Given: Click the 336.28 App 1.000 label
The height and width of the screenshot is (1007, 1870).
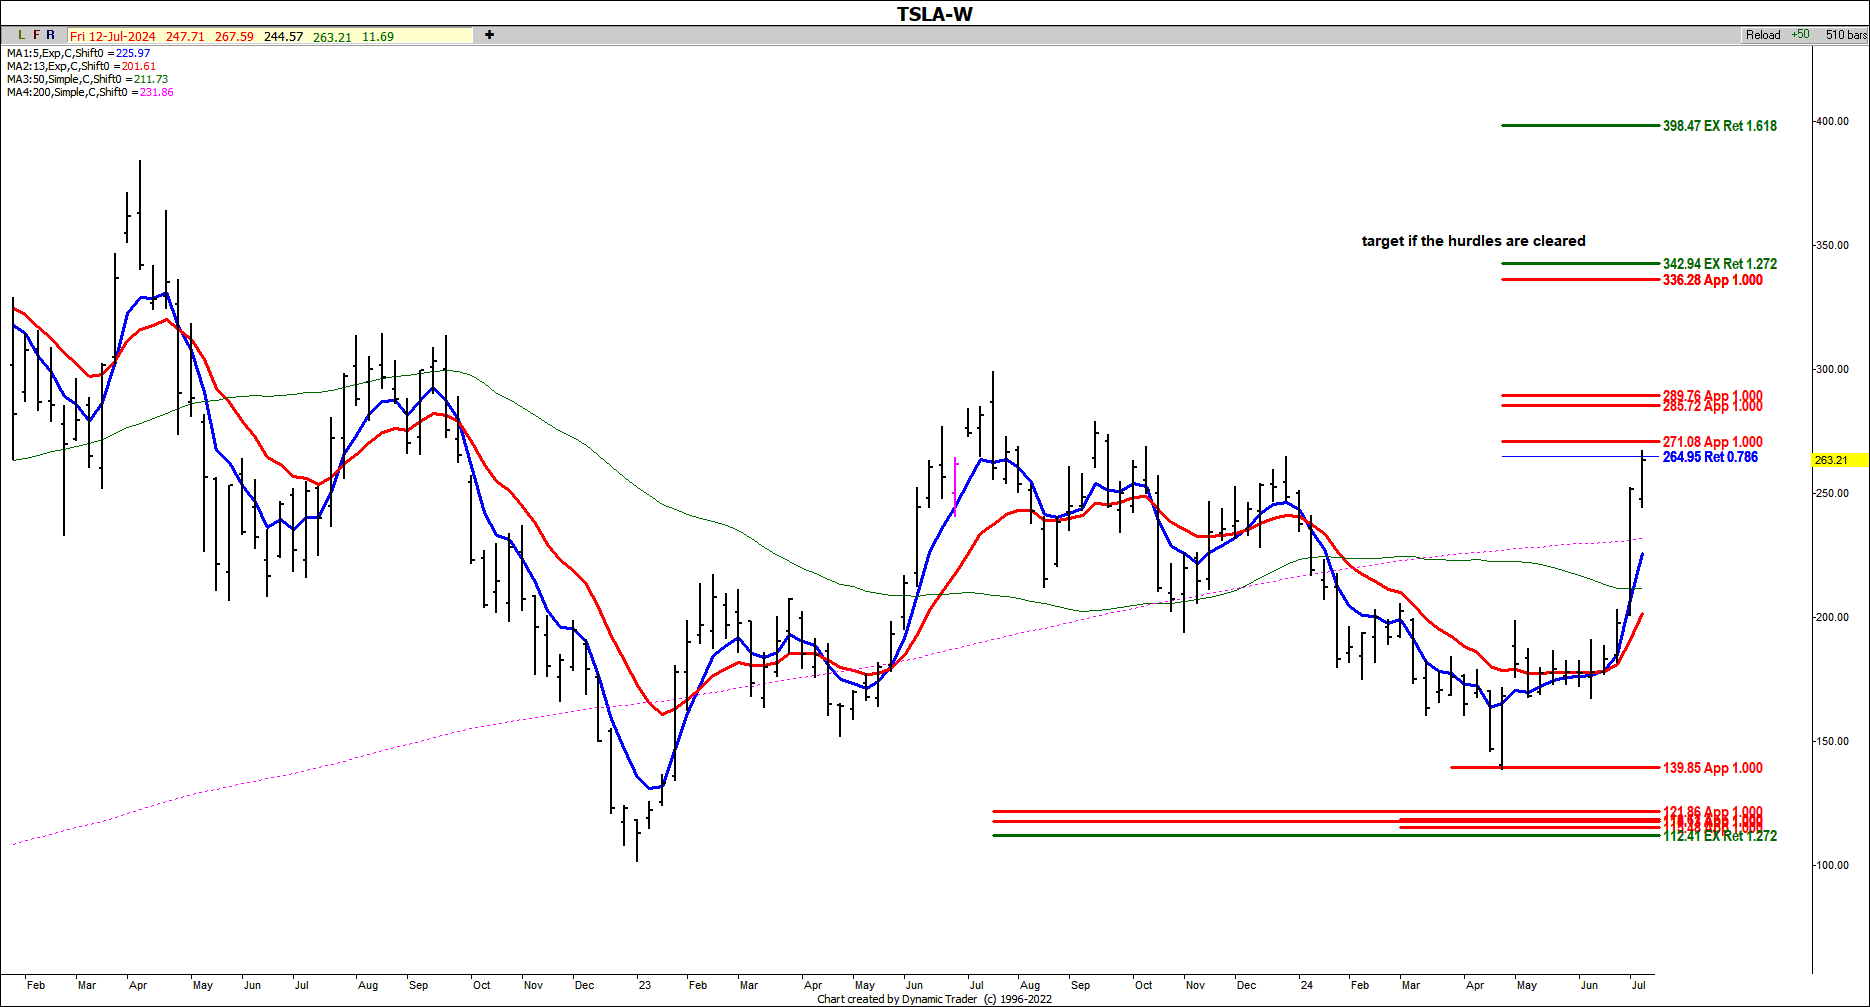Looking at the screenshot, I should 1713,280.
